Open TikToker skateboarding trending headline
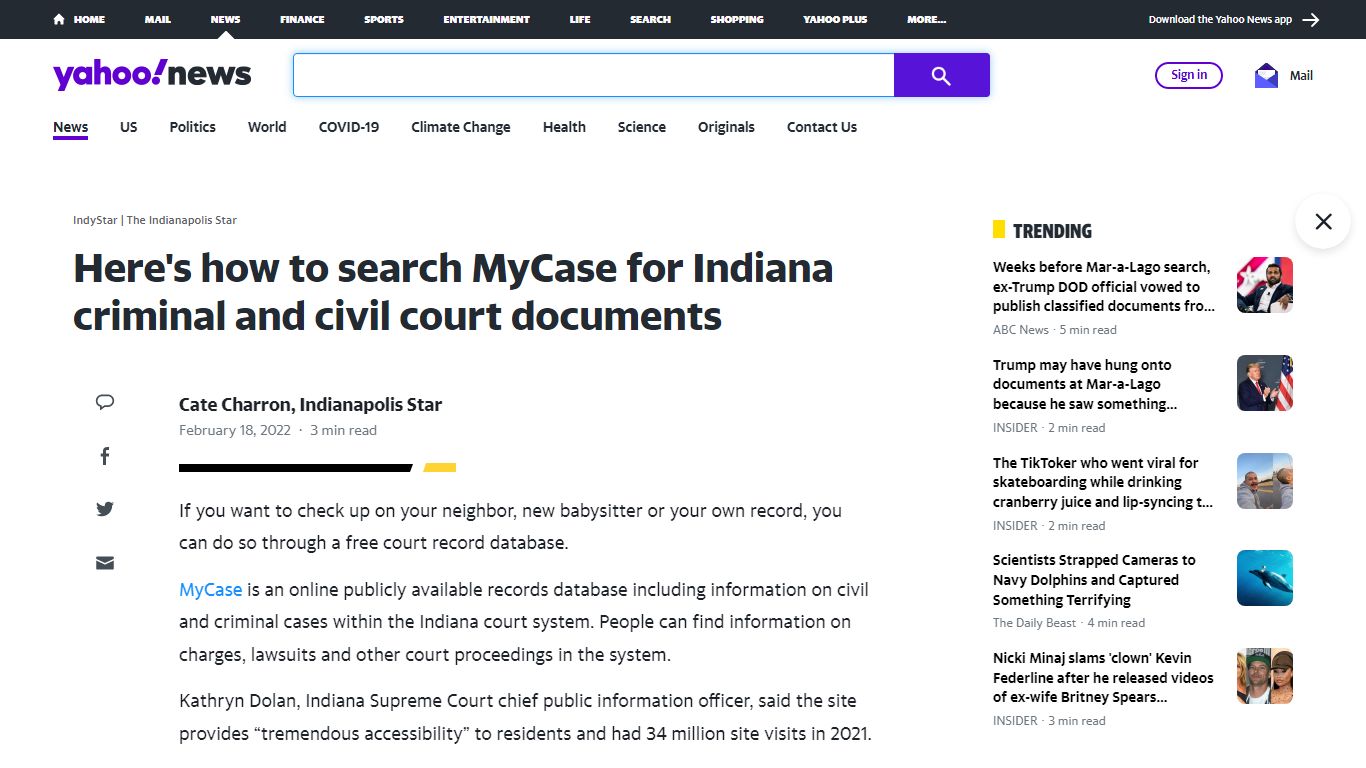The height and width of the screenshot is (768, 1366). coord(1103,482)
